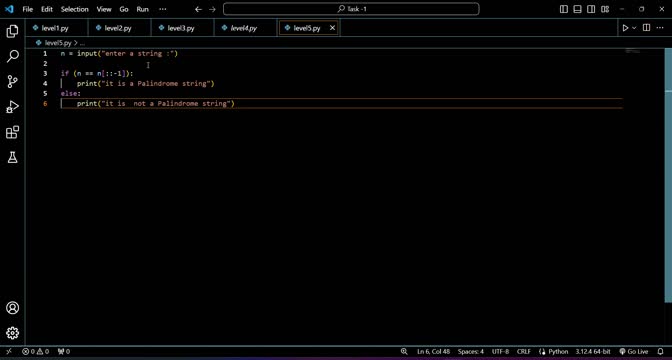
Task: Open the Accounts menu icon
Action: point(12,308)
